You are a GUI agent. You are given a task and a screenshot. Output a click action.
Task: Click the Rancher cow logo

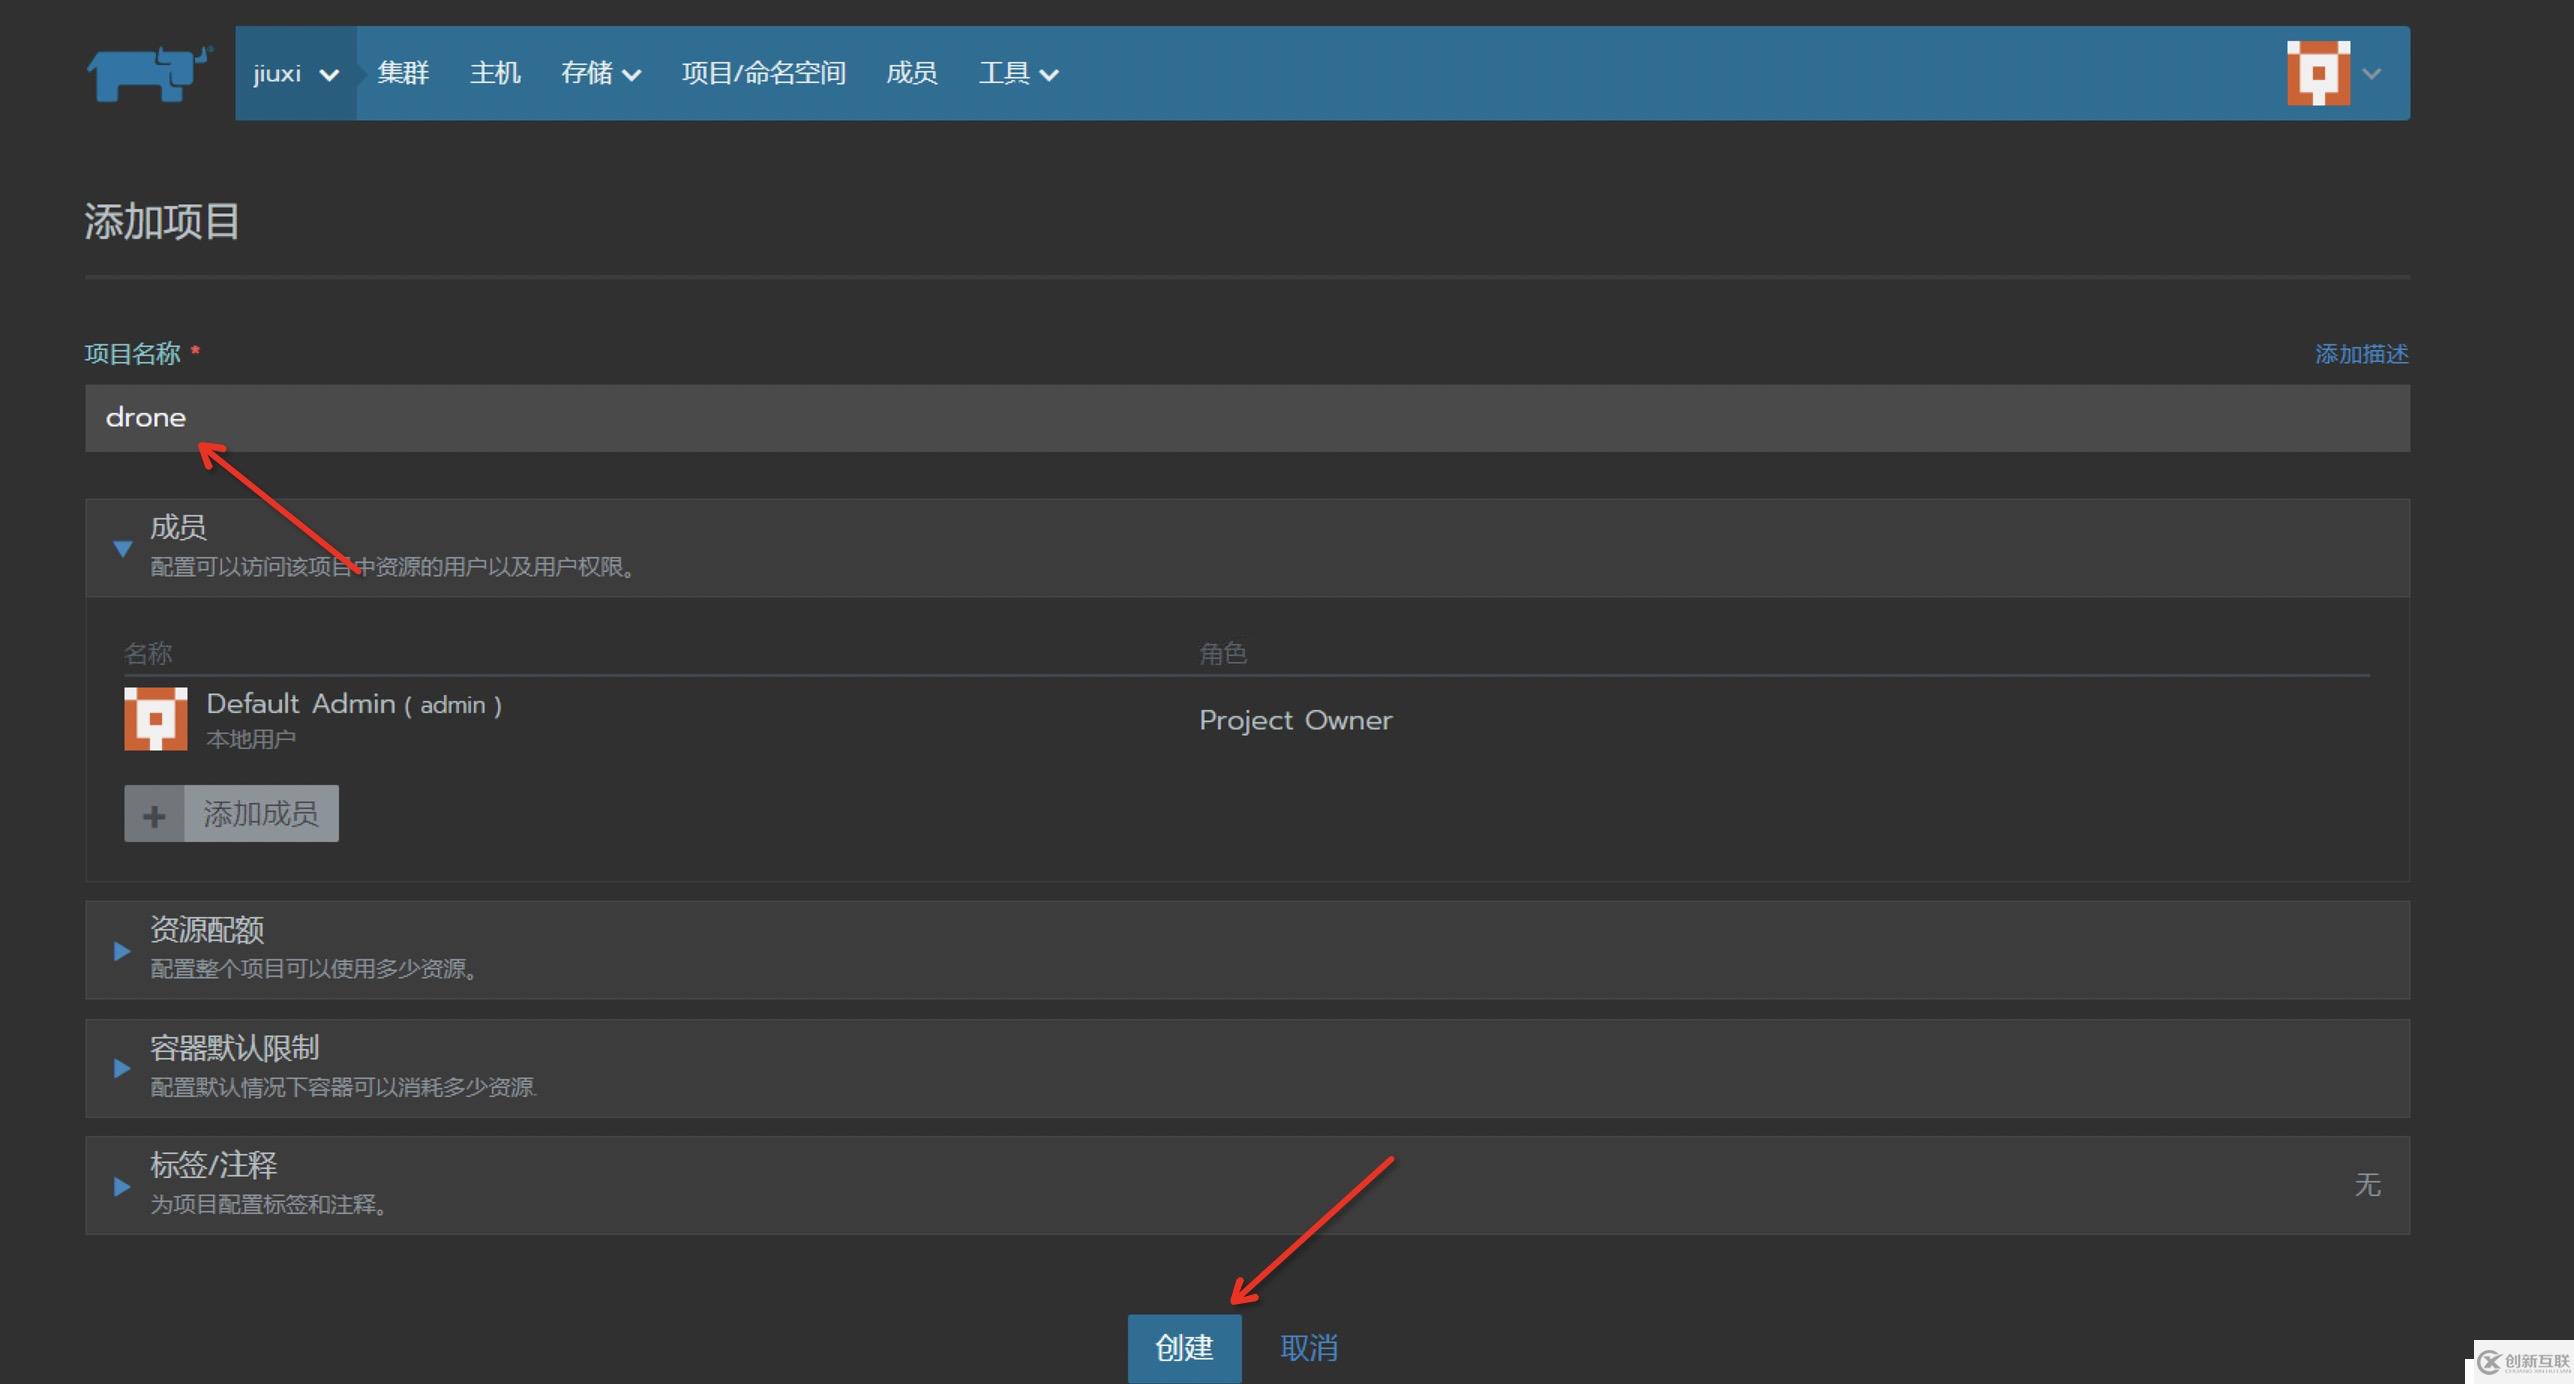coord(149,73)
